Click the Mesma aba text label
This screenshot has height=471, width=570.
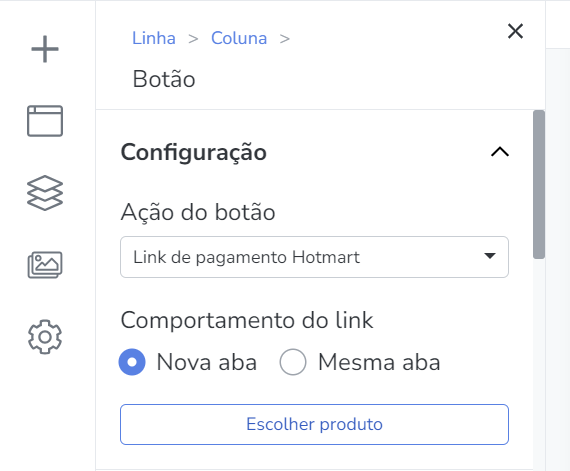[x=379, y=362]
